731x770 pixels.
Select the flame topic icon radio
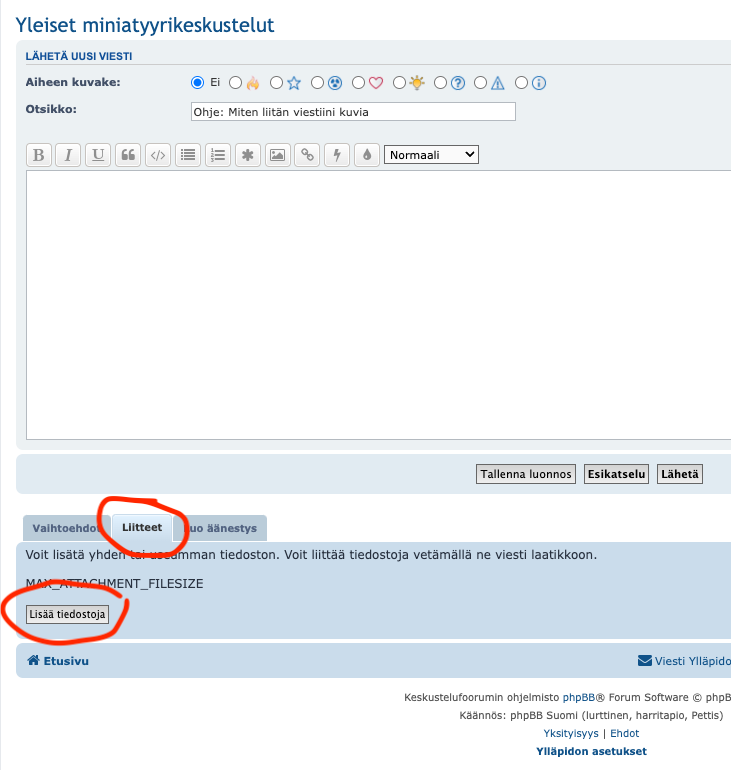pyautogui.click(x=236, y=82)
